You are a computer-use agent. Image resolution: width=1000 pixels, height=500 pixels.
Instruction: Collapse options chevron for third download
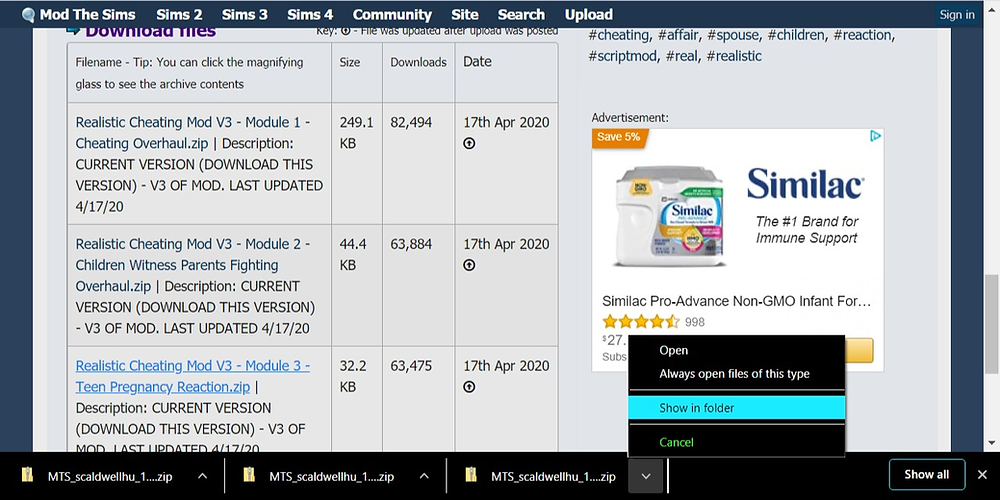coord(645,476)
